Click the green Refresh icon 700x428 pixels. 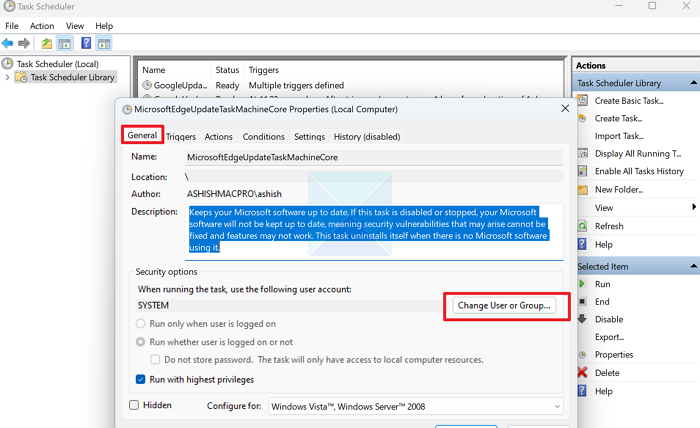[x=583, y=226]
